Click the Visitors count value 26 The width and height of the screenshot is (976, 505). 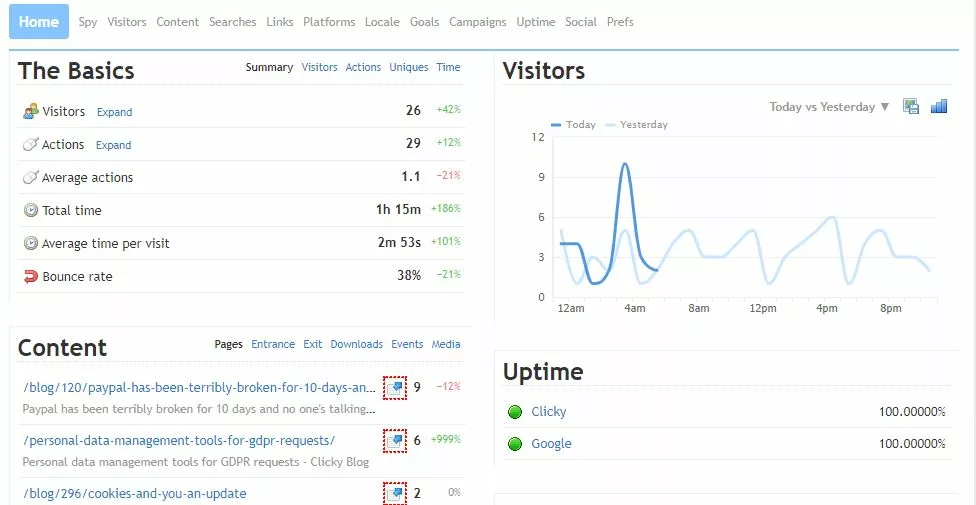(413, 111)
